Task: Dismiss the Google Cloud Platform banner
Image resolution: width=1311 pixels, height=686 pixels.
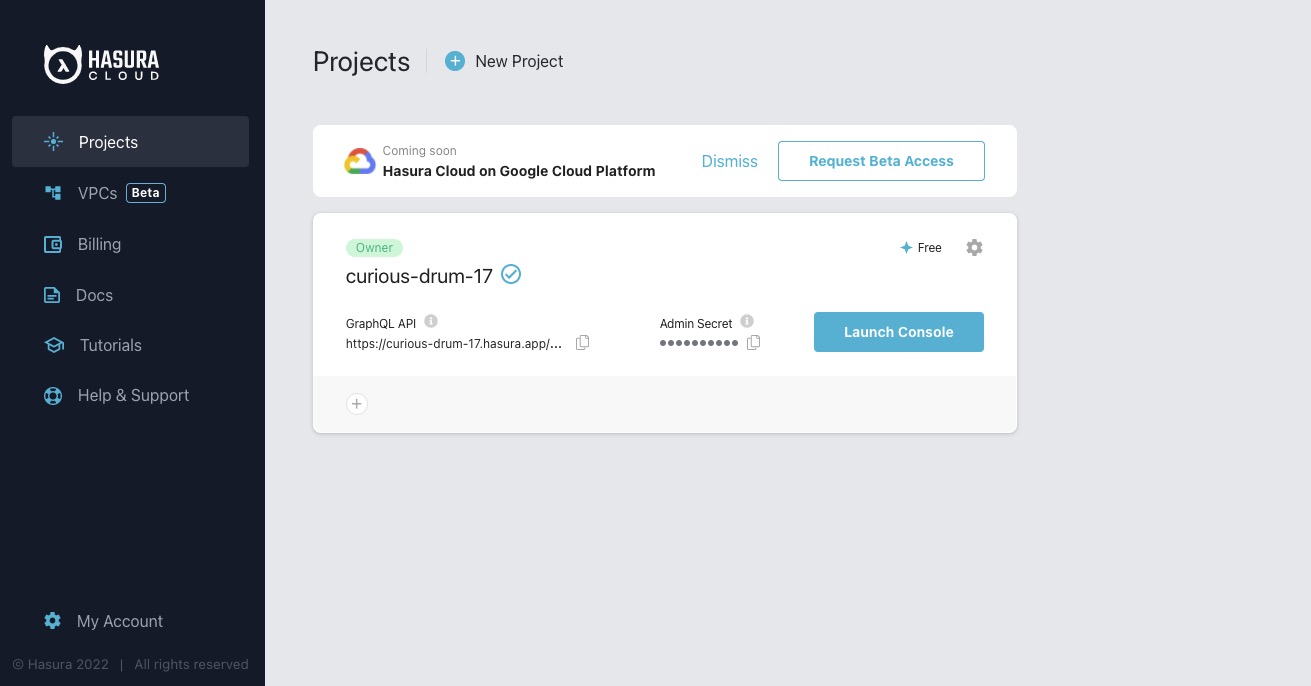Action: (729, 161)
